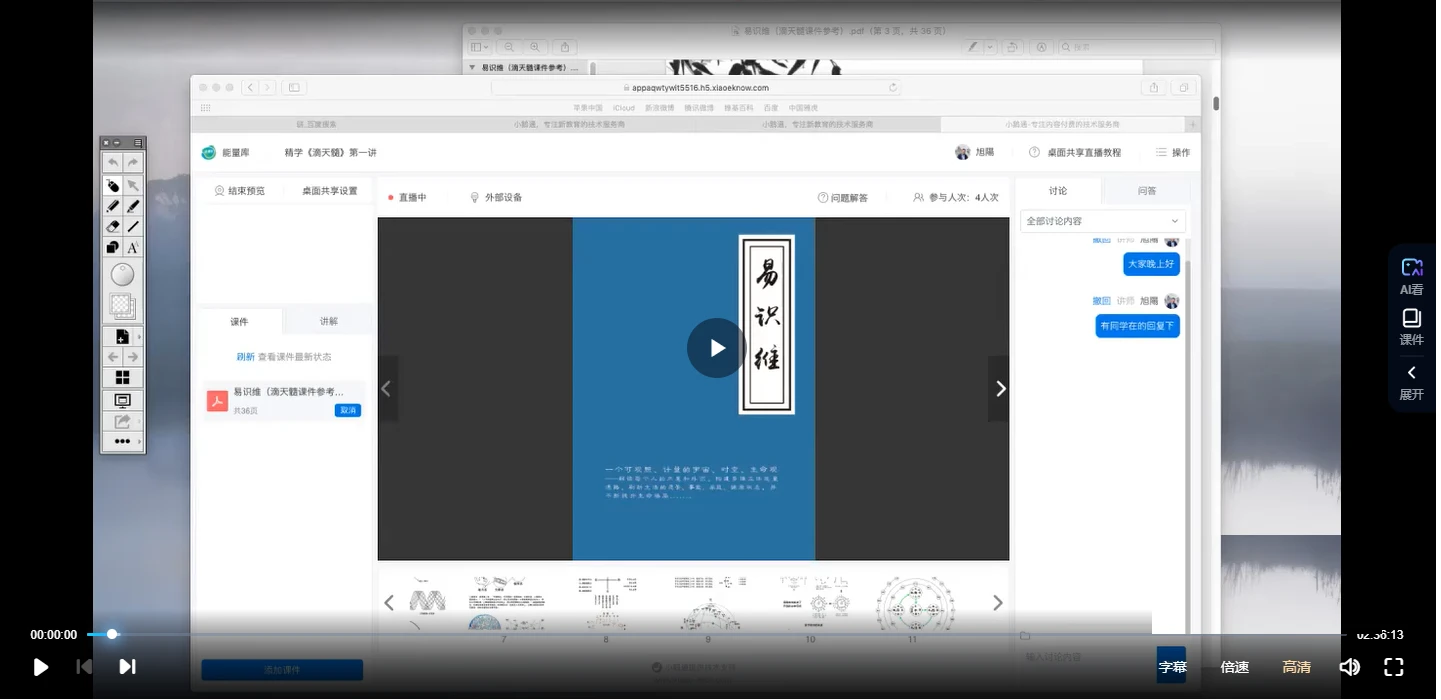Toggle subtitles with the 字幕 button
Viewport: 1441px width, 700px height.
click(1172, 667)
